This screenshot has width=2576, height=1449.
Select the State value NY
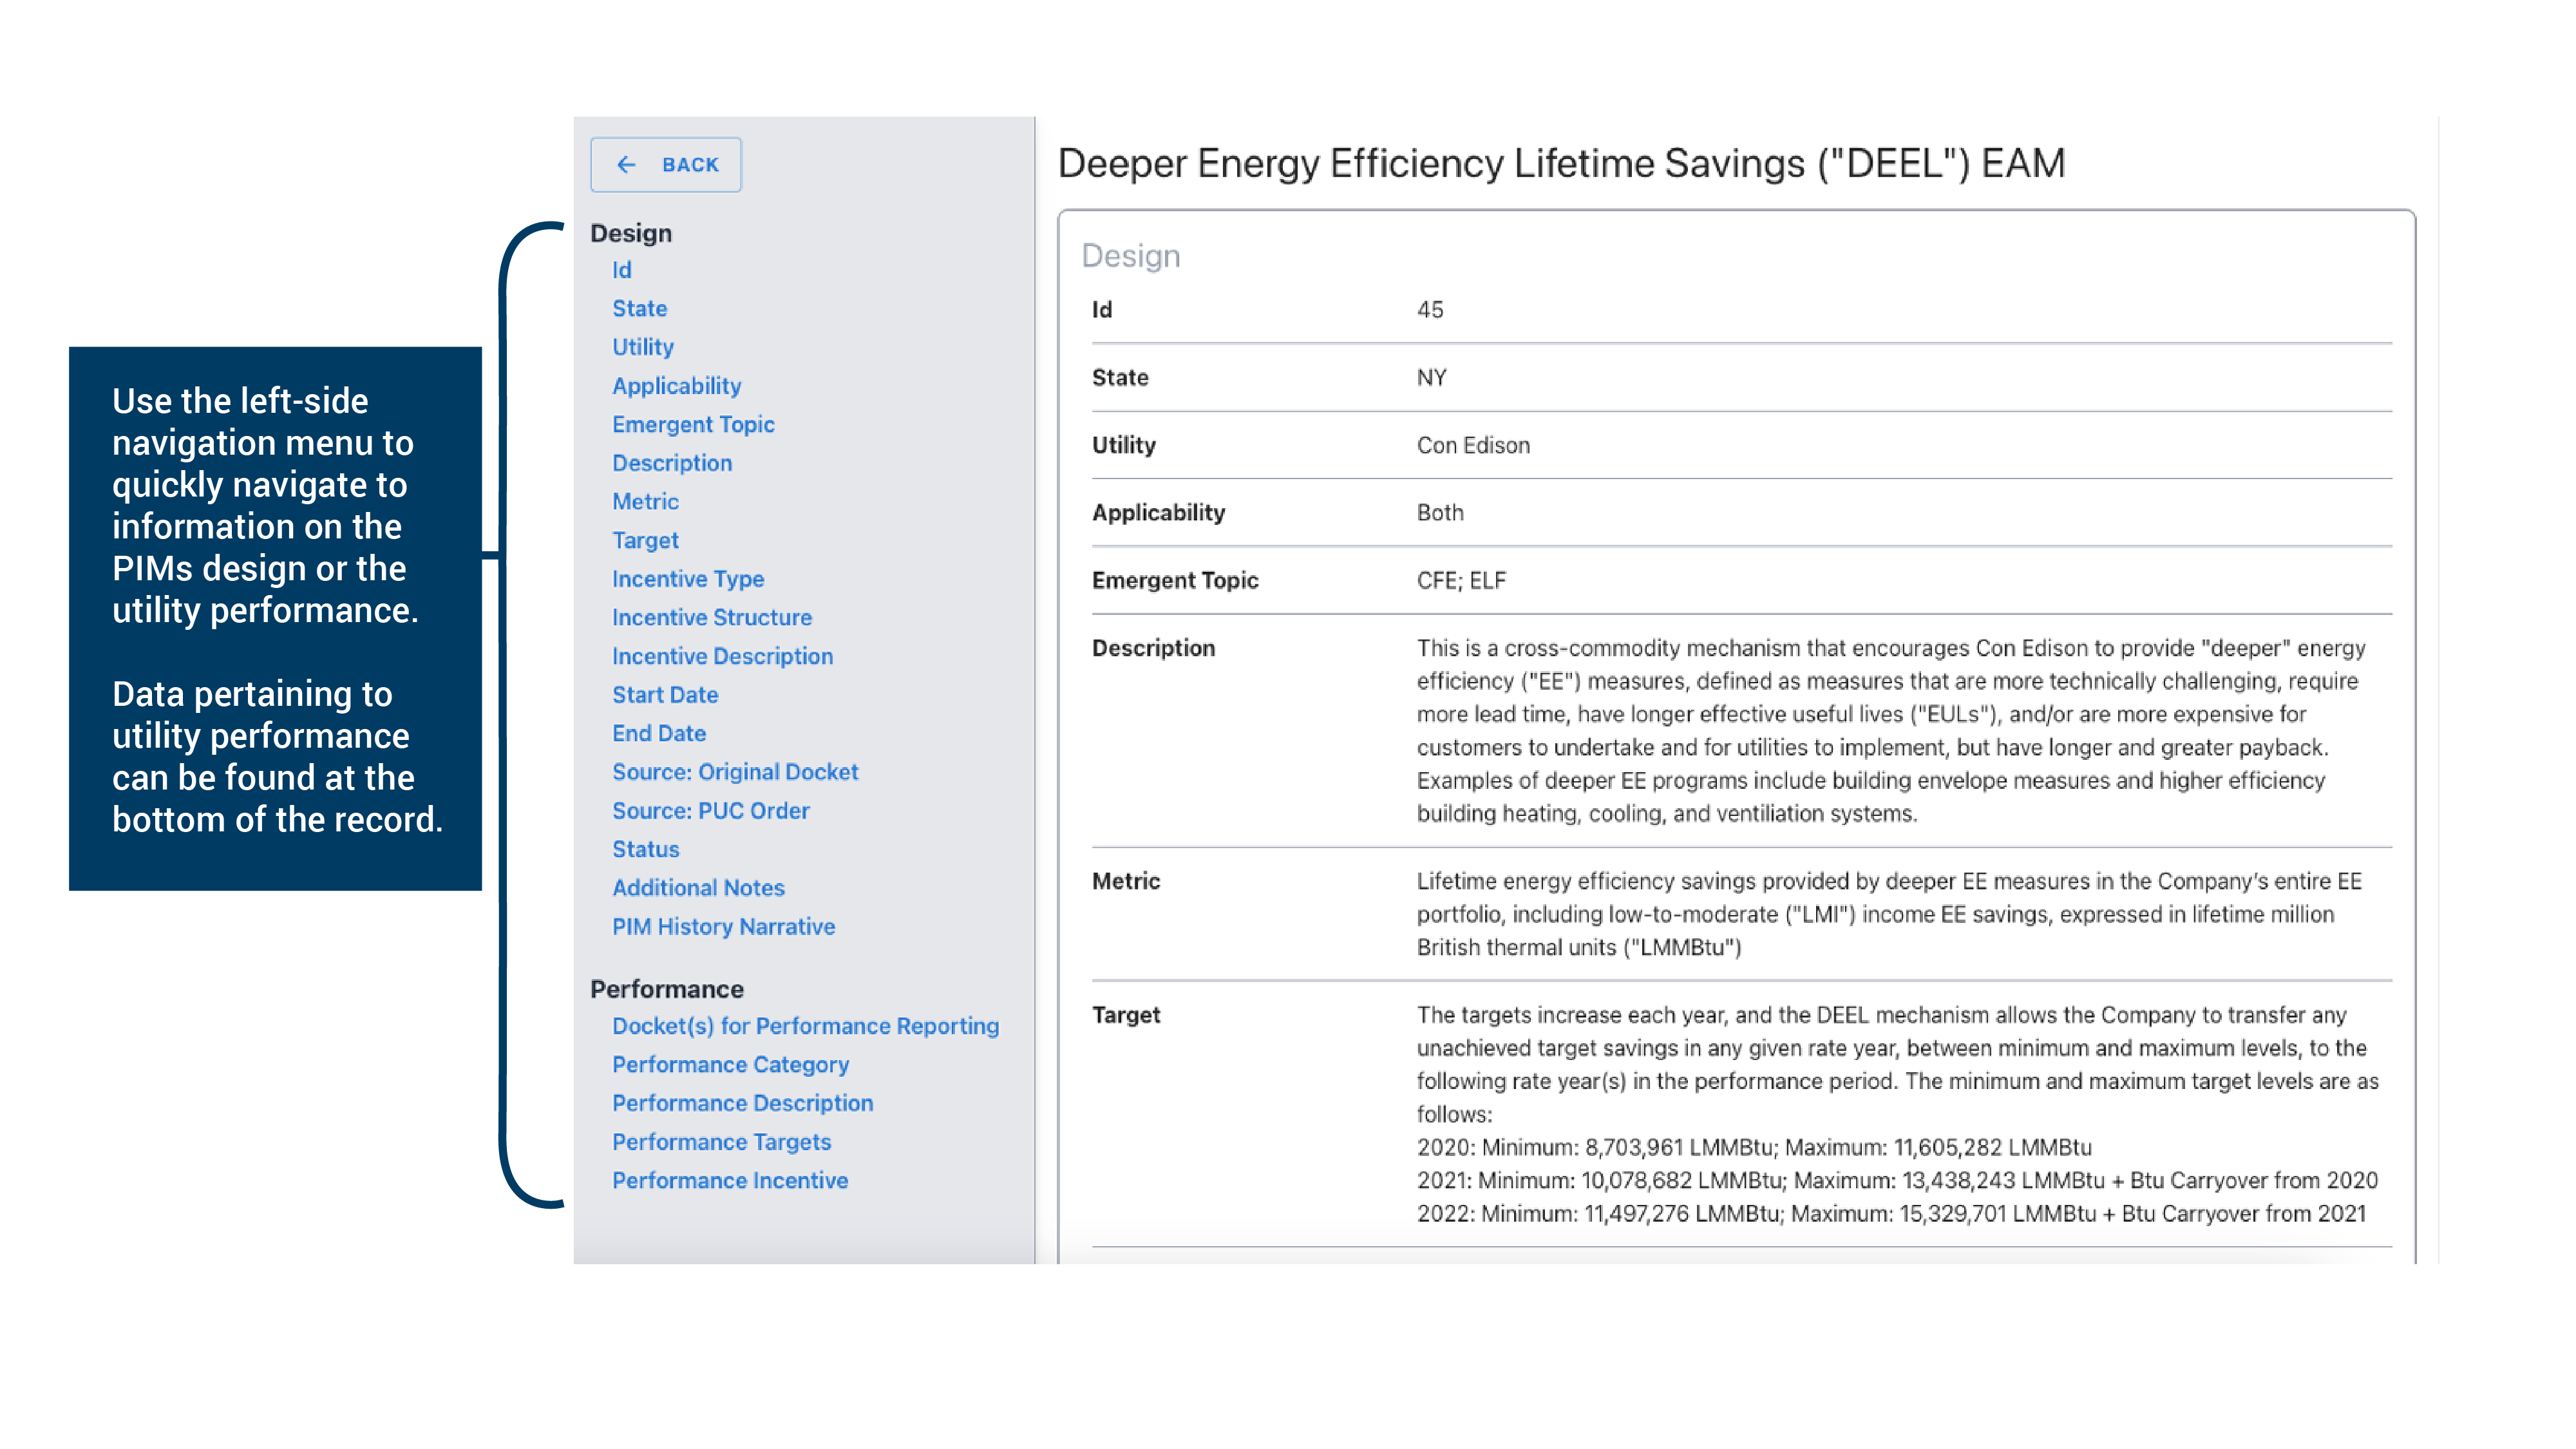(x=1432, y=378)
